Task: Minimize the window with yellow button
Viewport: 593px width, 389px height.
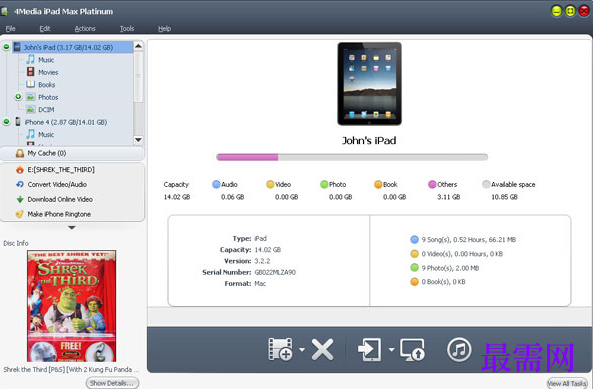Action: tap(556, 11)
